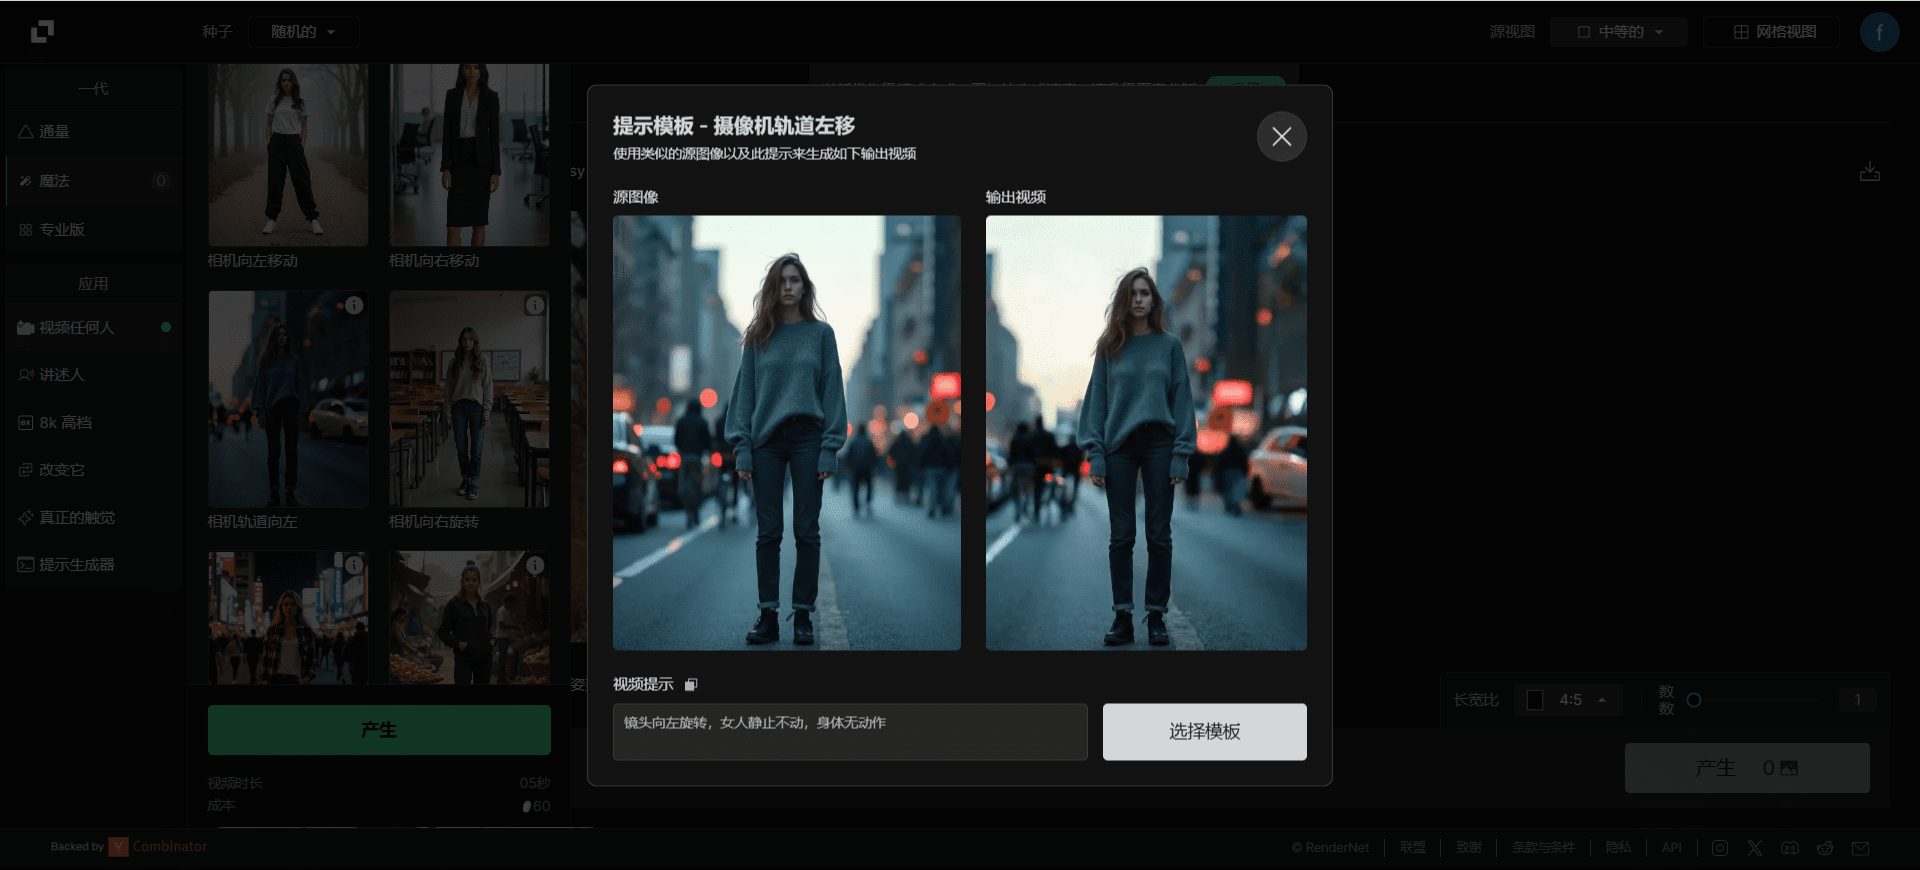Select 通量 in the sidebar
Screen dimensions: 1920x870
point(94,132)
